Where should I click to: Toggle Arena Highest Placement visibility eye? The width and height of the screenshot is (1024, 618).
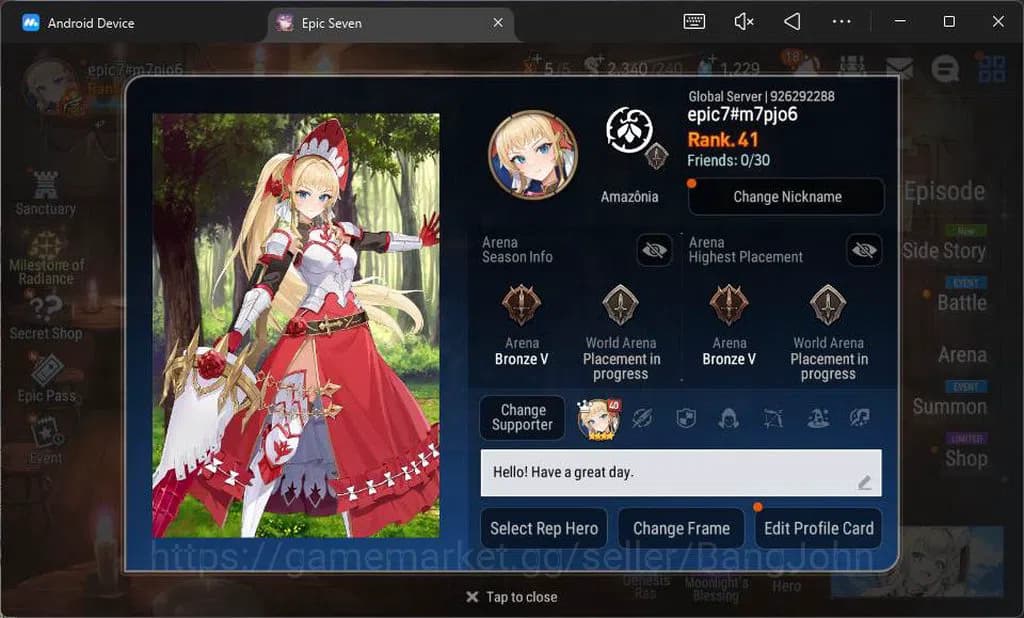pos(863,250)
